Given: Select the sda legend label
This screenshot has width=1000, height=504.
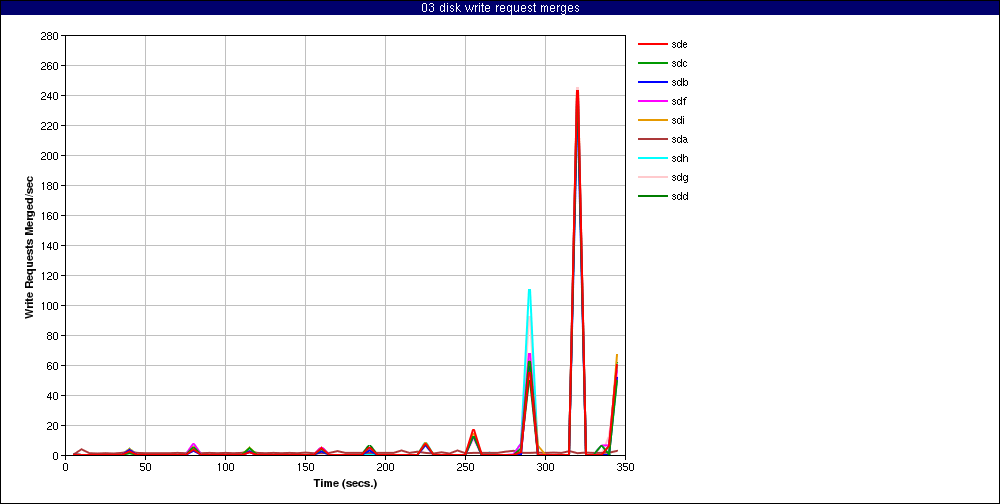Looking at the screenshot, I should tap(679, 140).
